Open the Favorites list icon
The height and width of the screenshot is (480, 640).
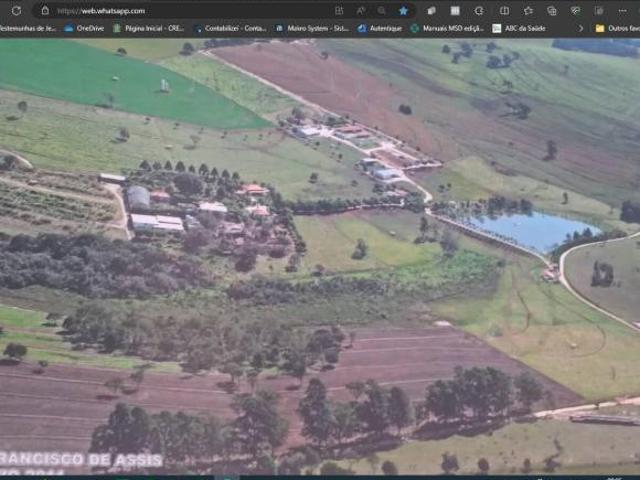528,10
